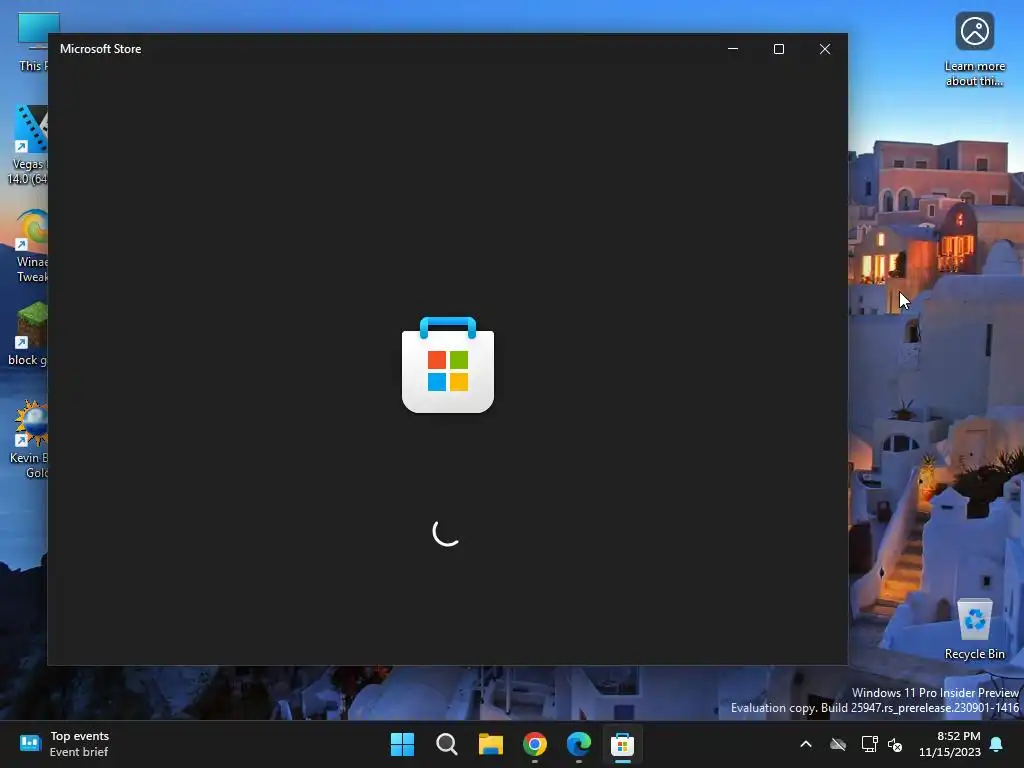Select Winaero Tweaker desktop shortcut
Viewport: 1024px width, 768px height.
click(x=31, y=245)
